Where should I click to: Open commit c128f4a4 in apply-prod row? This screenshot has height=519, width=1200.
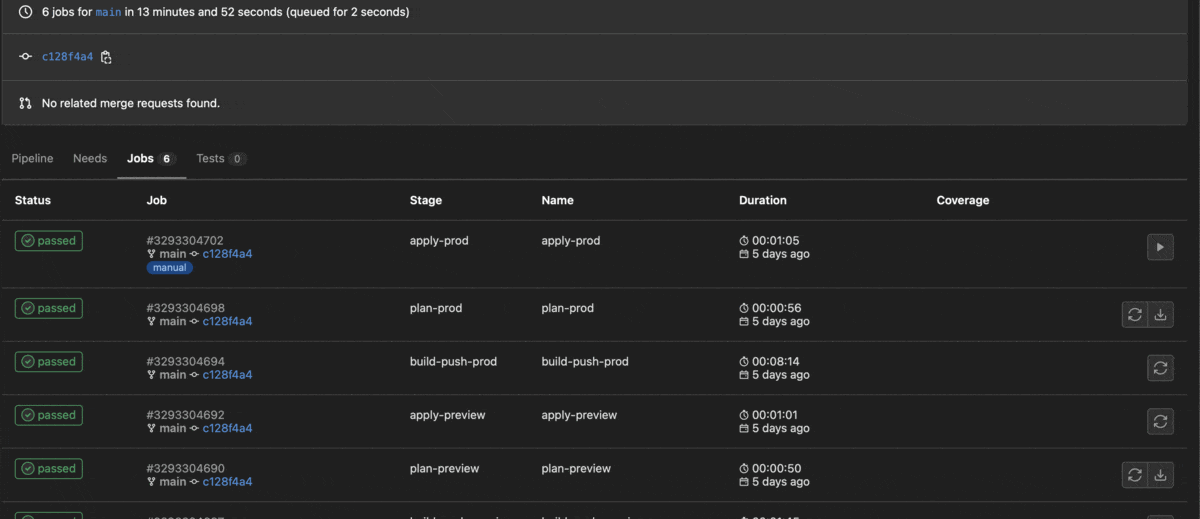[x=227, y=254]
